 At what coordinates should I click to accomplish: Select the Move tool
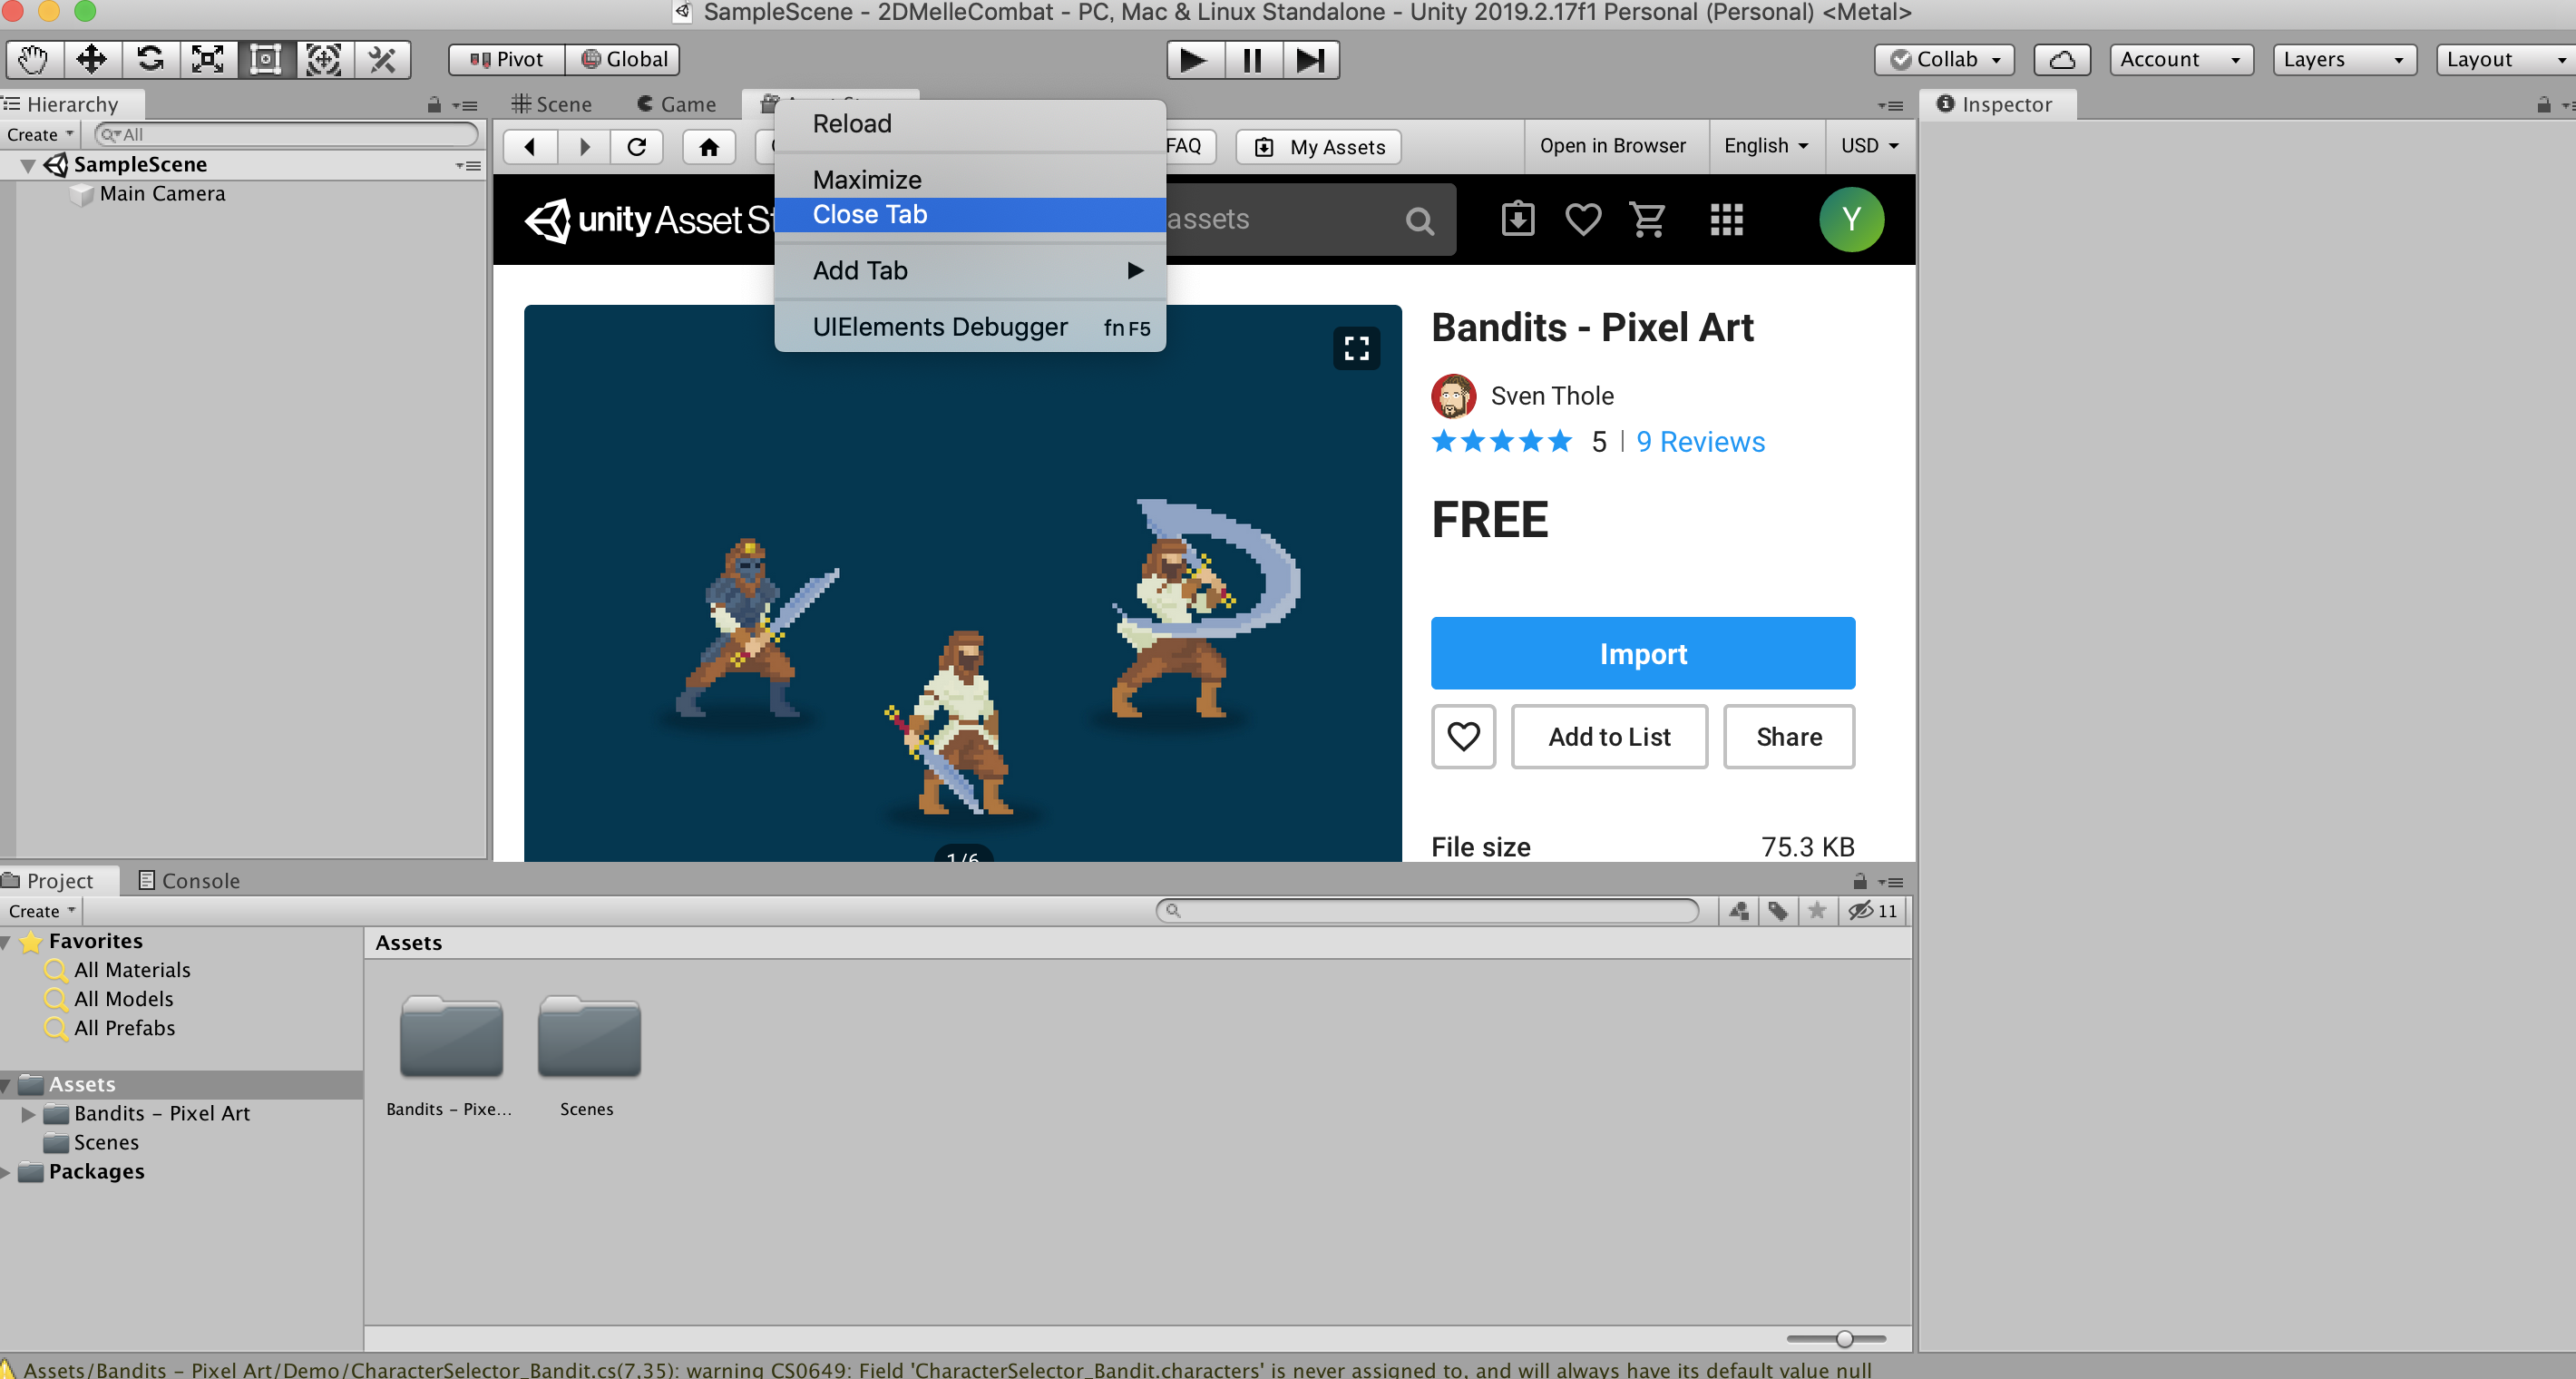click(x=91, y=59)
